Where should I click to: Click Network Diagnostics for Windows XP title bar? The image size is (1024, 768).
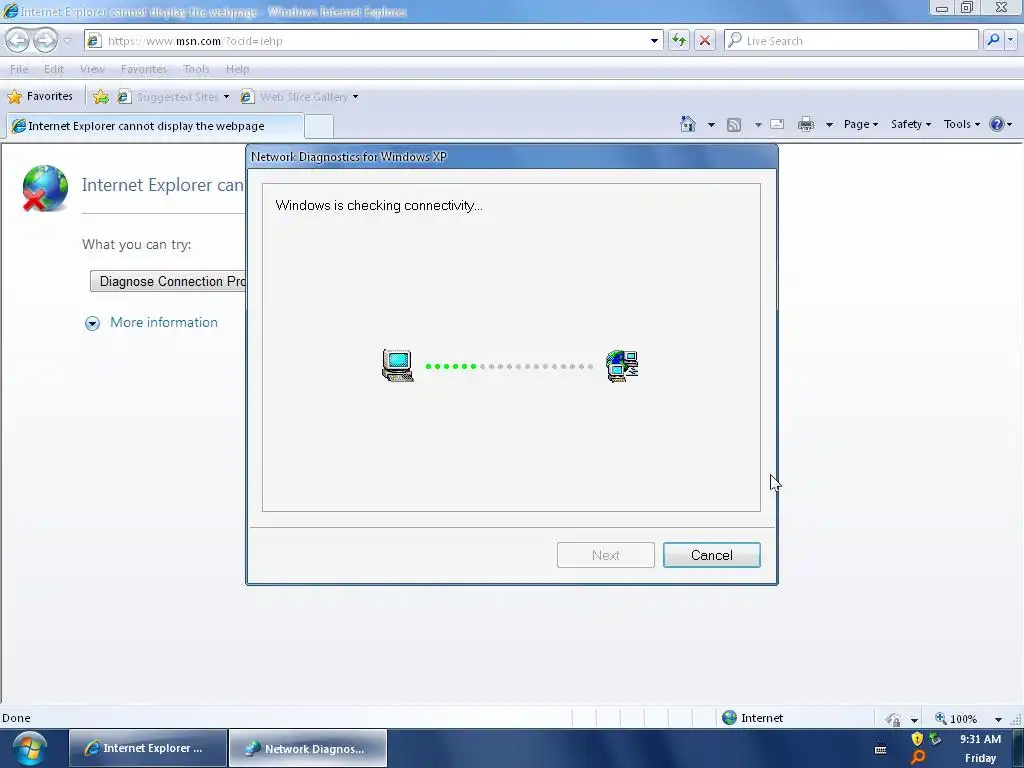(x=512, y=157)
